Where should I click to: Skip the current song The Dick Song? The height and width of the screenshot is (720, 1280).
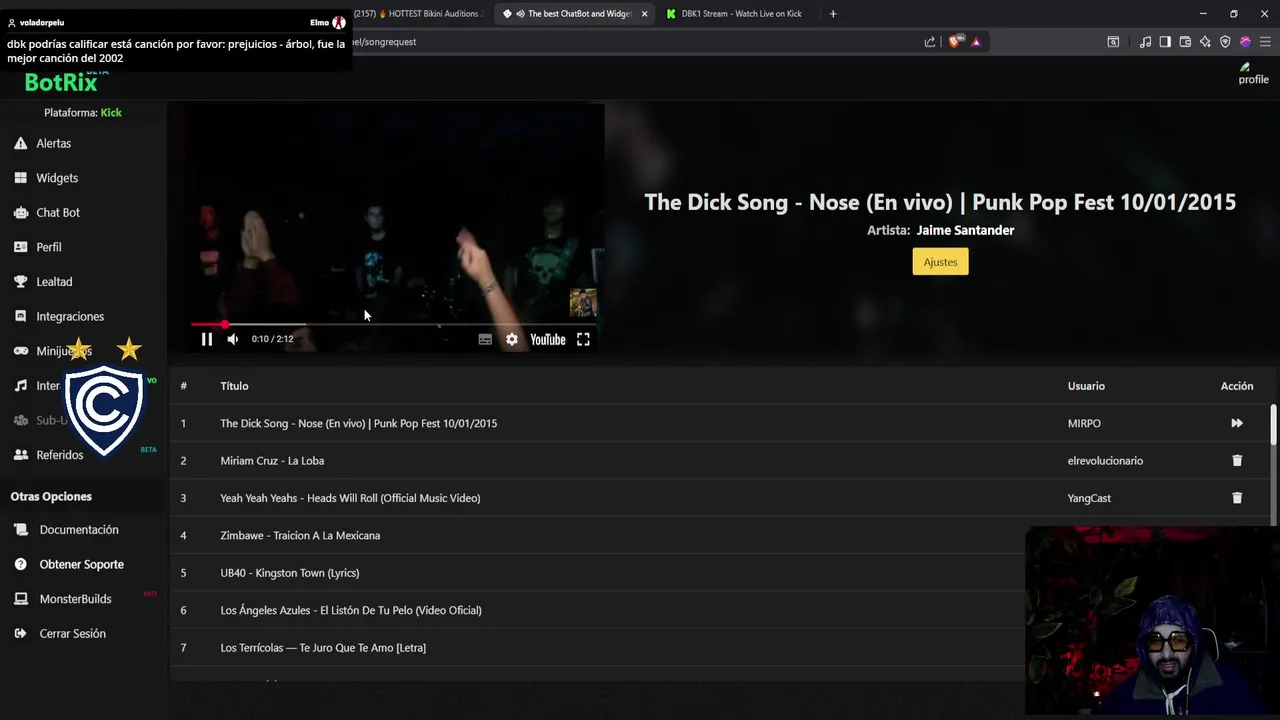click(1237, 423)
